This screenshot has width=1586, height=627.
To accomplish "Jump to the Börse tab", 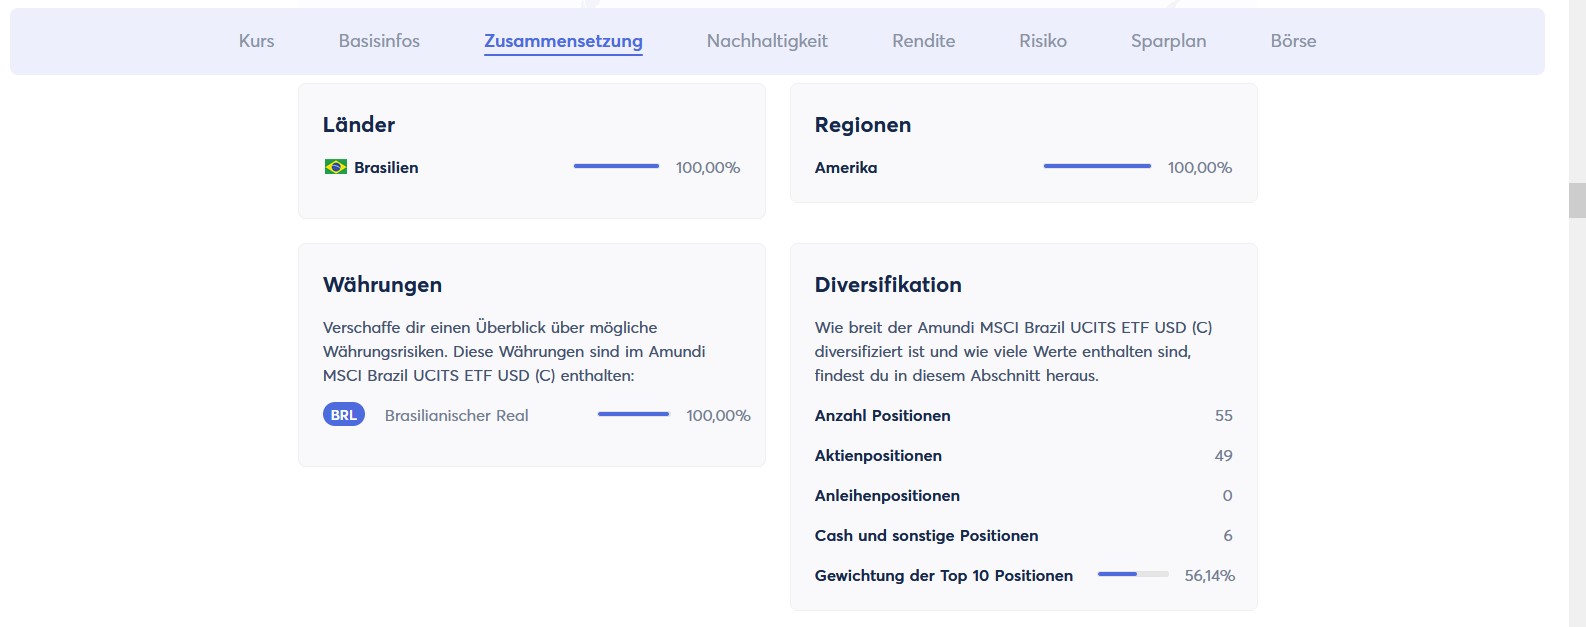I will tap(1293, 41).
